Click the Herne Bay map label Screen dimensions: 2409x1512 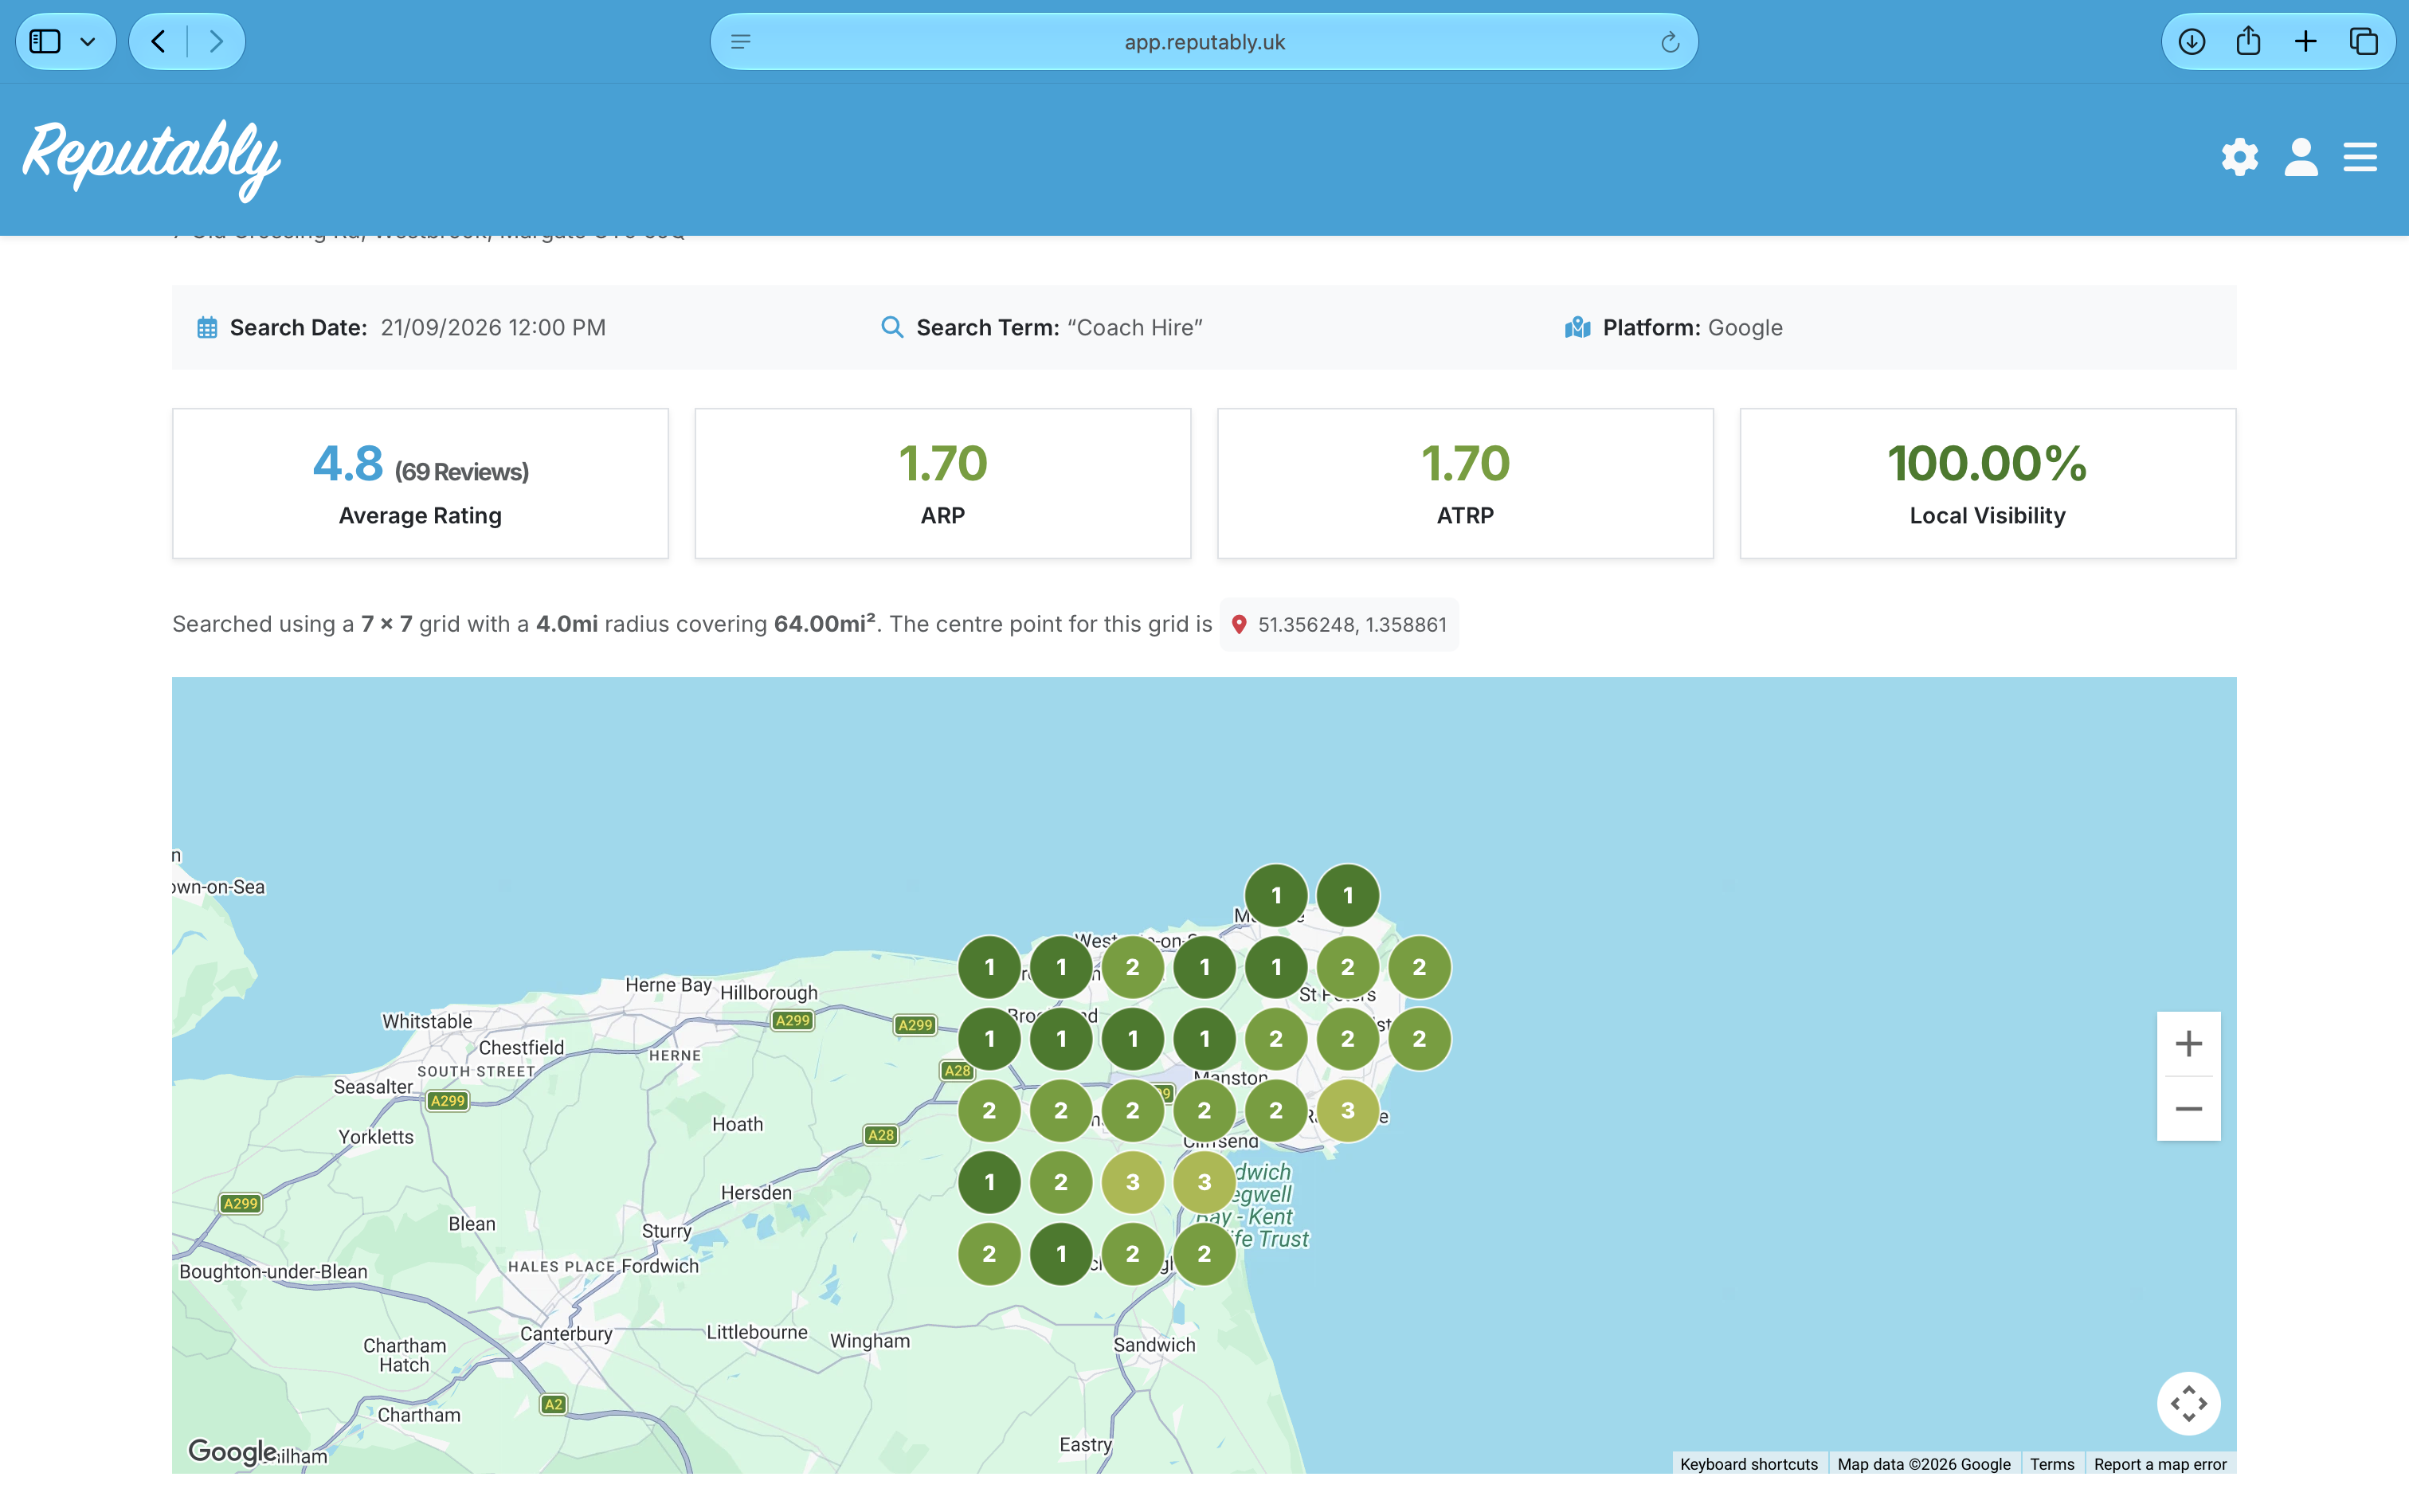[x=668, y=985]
